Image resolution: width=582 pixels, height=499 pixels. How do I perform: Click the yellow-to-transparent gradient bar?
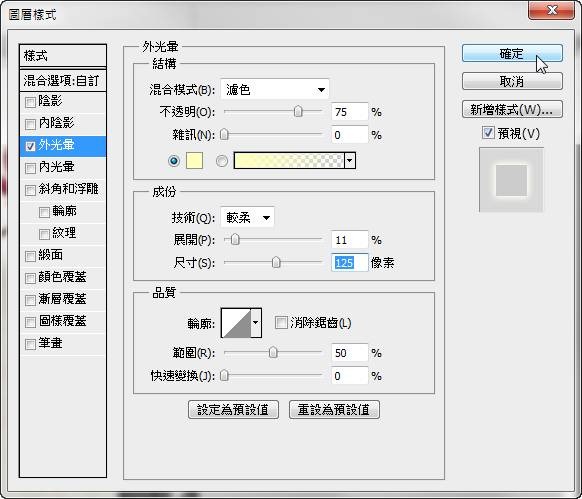(x=289, y=161)
